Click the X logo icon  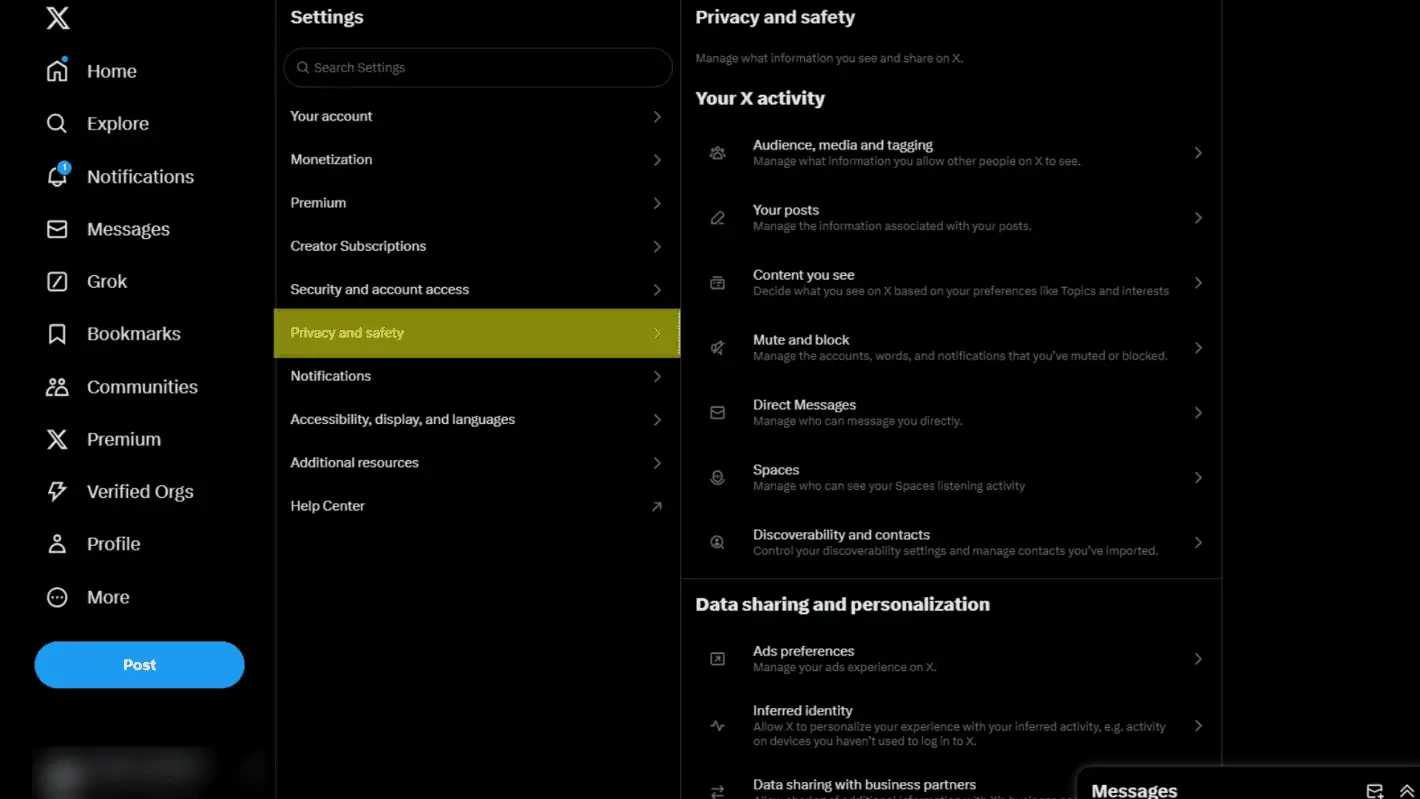pyautogui.click(x=58, y=18)
